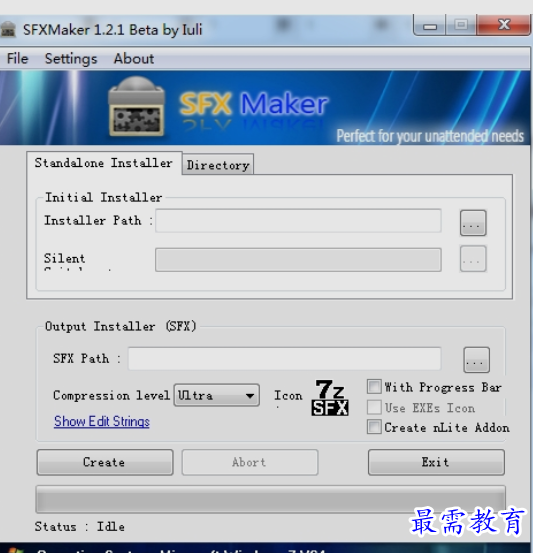The image size is (533, 553).
Task: Click the SFX Maker banner box logo
Action: (137, 107)
